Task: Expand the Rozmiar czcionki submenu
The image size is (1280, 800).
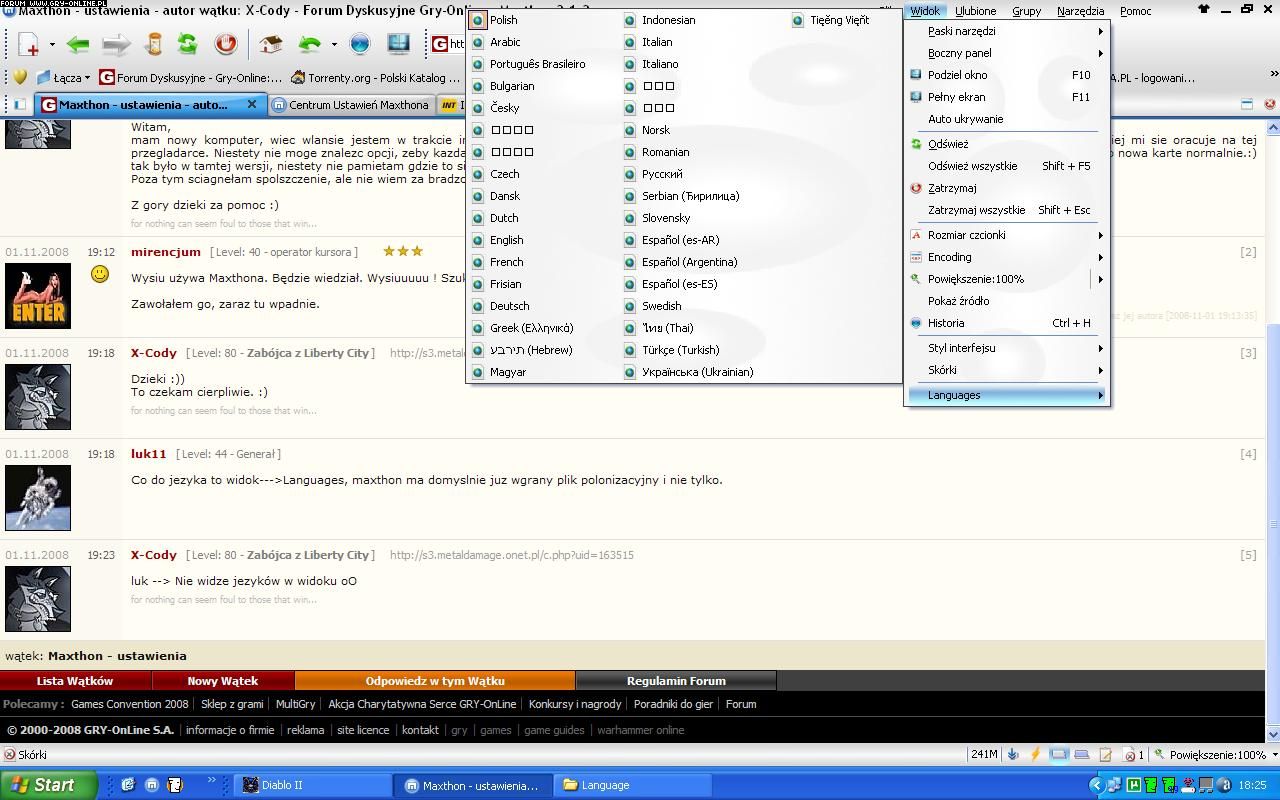Action: pyautogui.click(x=1007, y=235)
